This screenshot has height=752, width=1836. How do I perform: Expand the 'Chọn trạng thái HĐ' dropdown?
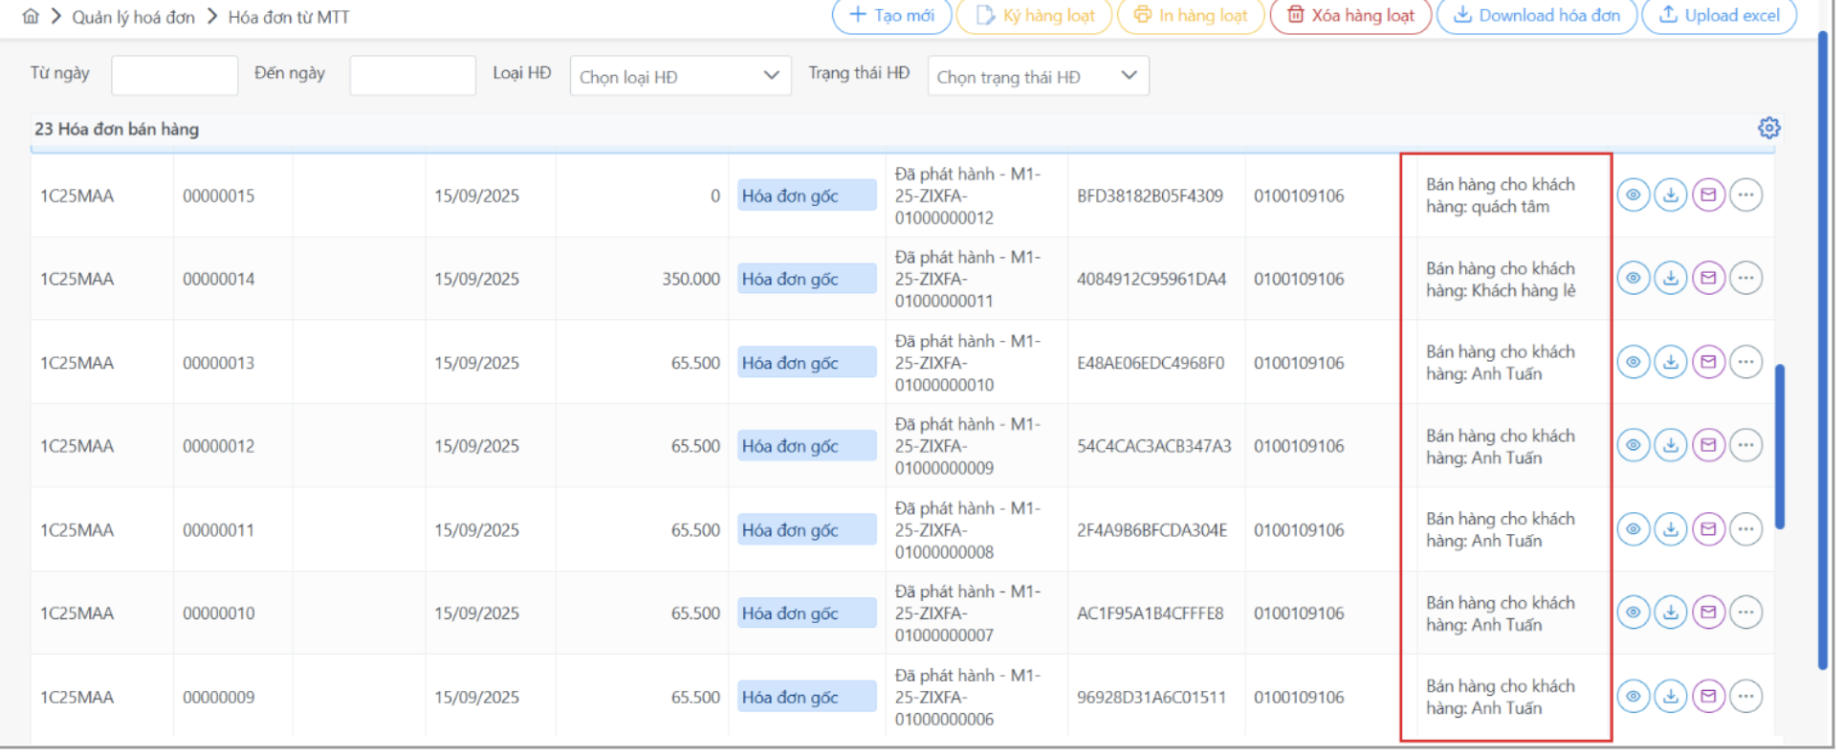tap(1037, 76)
